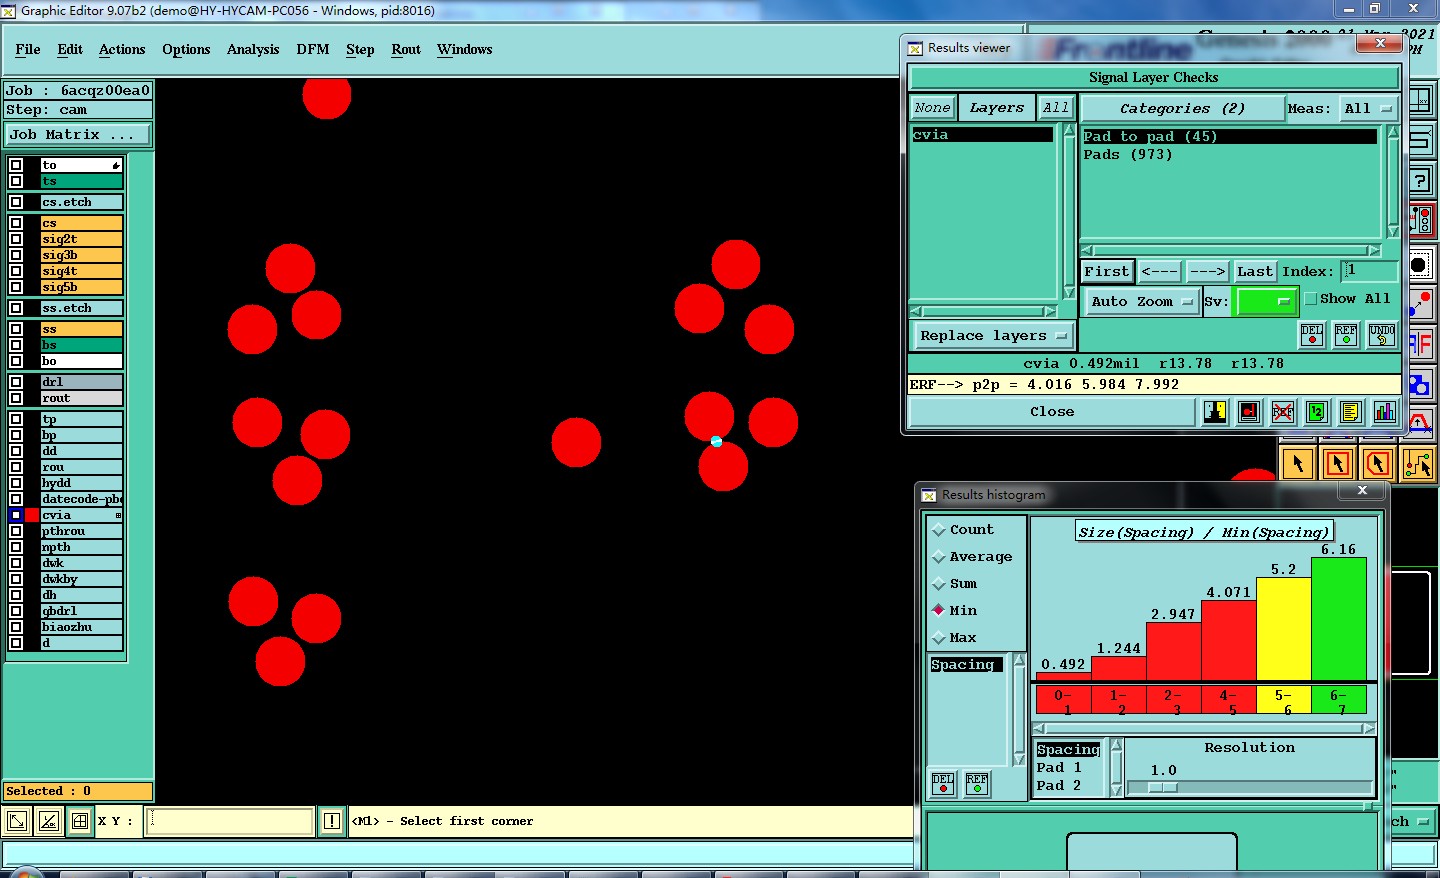Screen dimensions: 1440x878
Task: Open the Rout menu
Action: pos(406,49)
